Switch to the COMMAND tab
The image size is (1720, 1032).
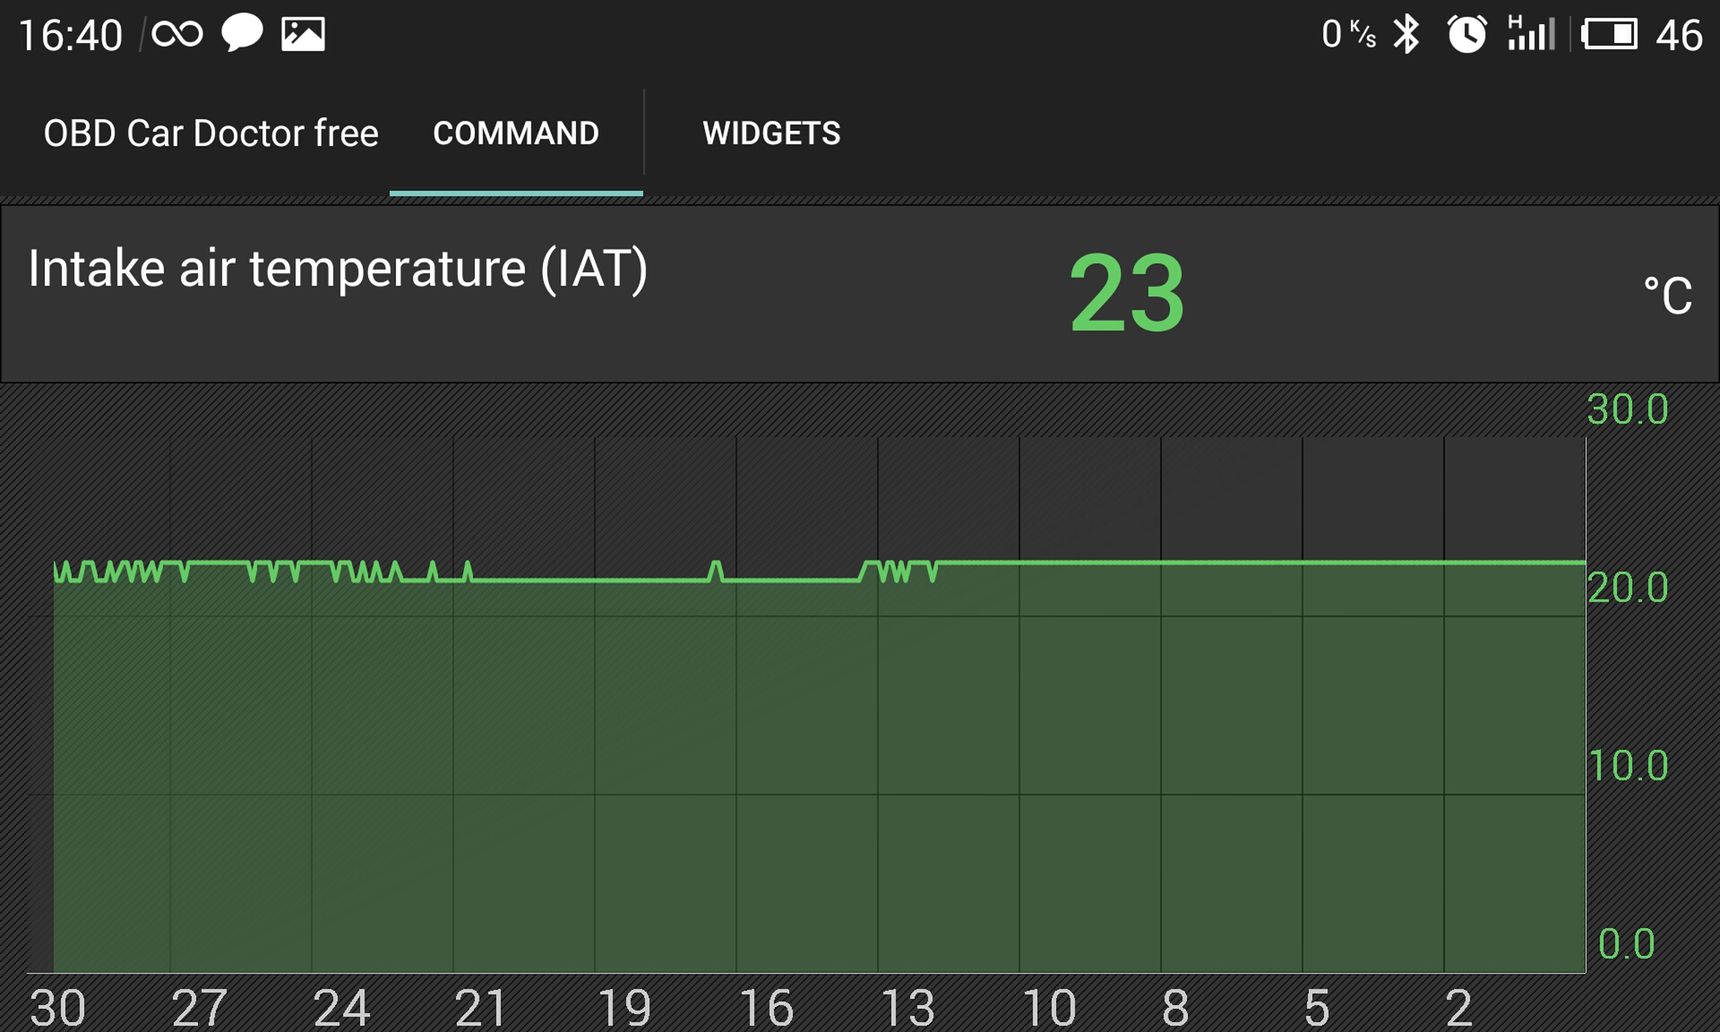click(516, 134)
